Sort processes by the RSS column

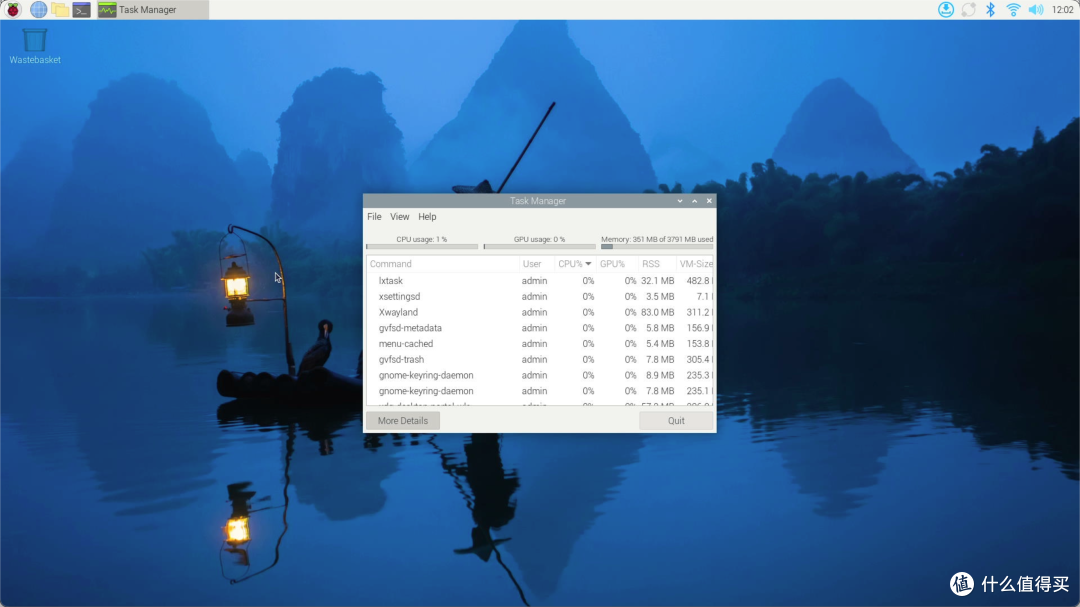click(x=657, y=264)
